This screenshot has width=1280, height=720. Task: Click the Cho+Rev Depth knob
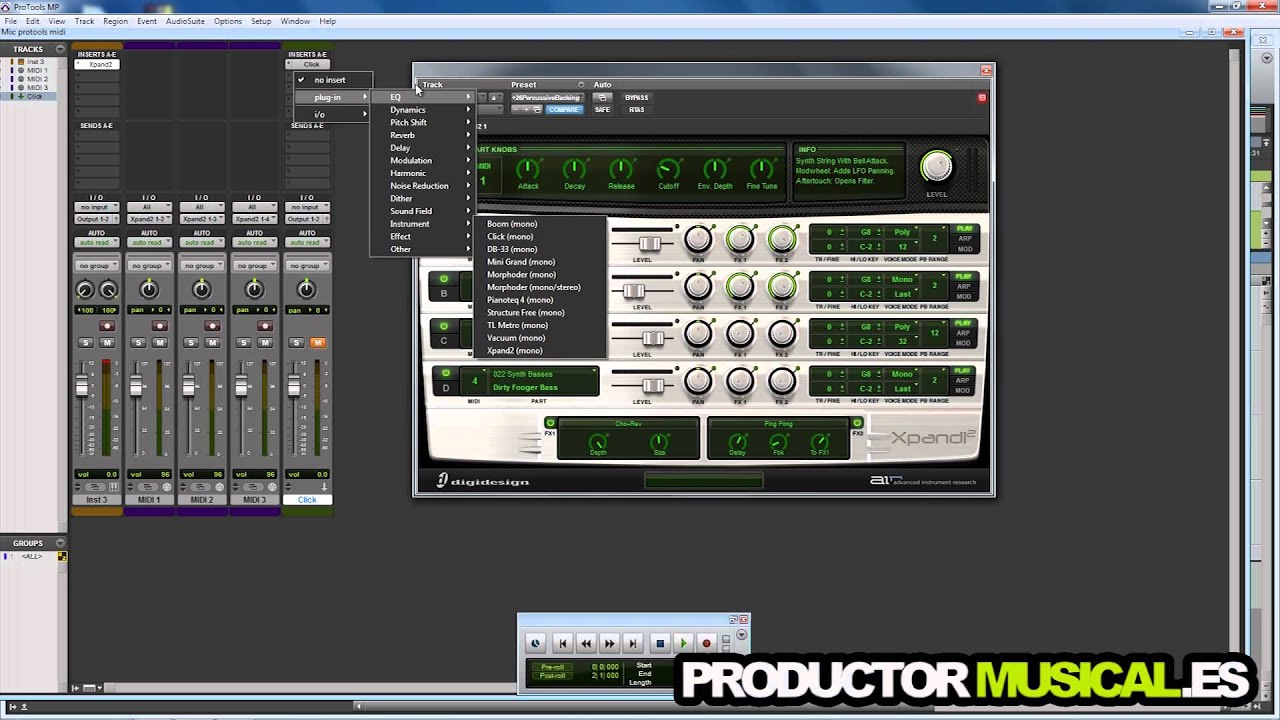598,441
